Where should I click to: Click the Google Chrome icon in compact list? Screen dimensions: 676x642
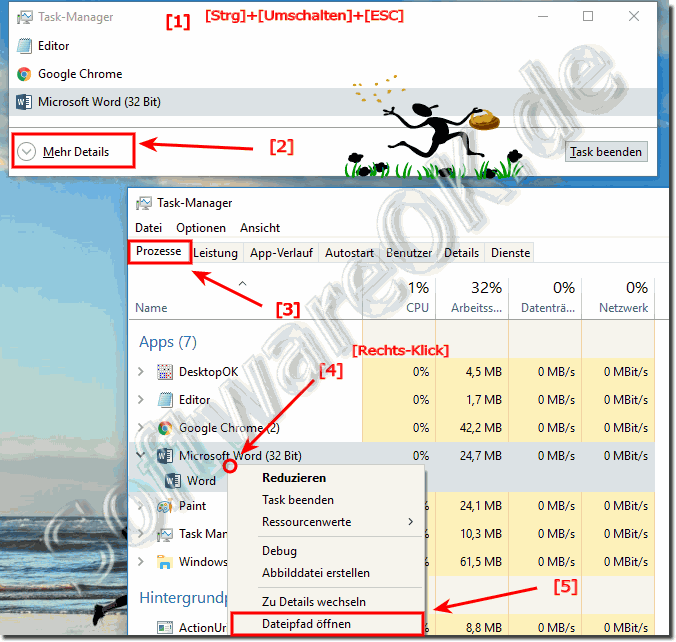[24, 74]
